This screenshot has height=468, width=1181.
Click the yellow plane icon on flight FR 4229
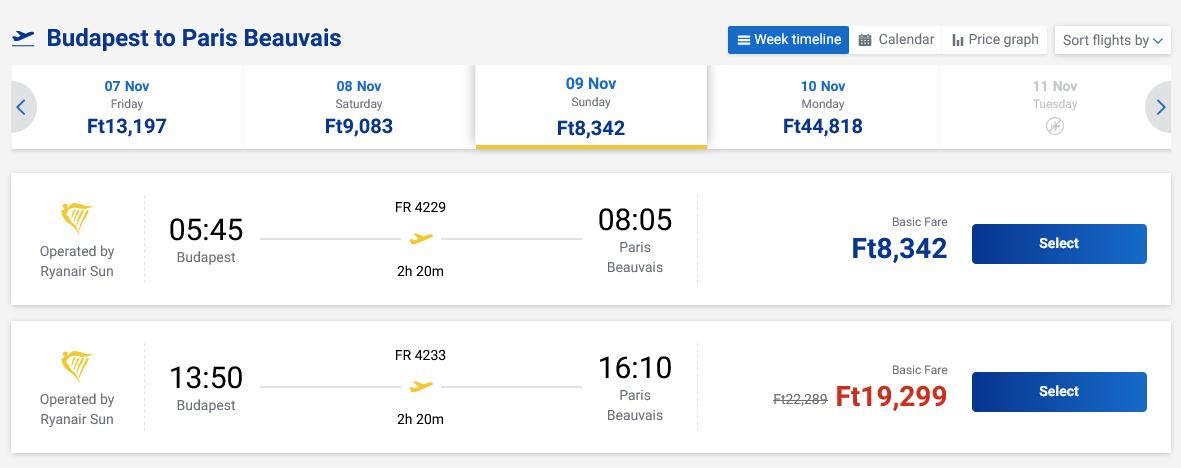pyautogui.click(x=421, y=238)
